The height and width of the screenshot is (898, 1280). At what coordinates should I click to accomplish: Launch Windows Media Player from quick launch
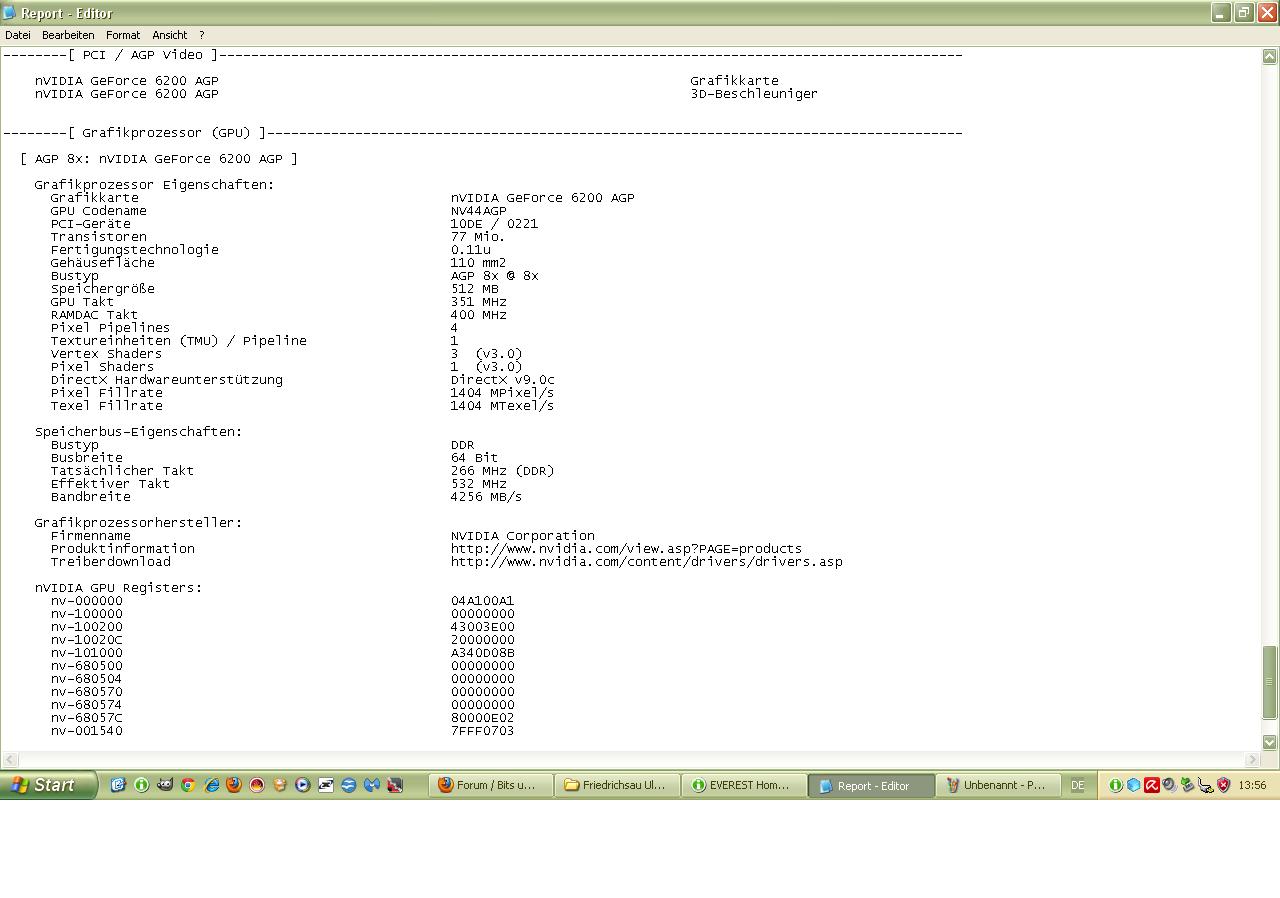point(302,785)
